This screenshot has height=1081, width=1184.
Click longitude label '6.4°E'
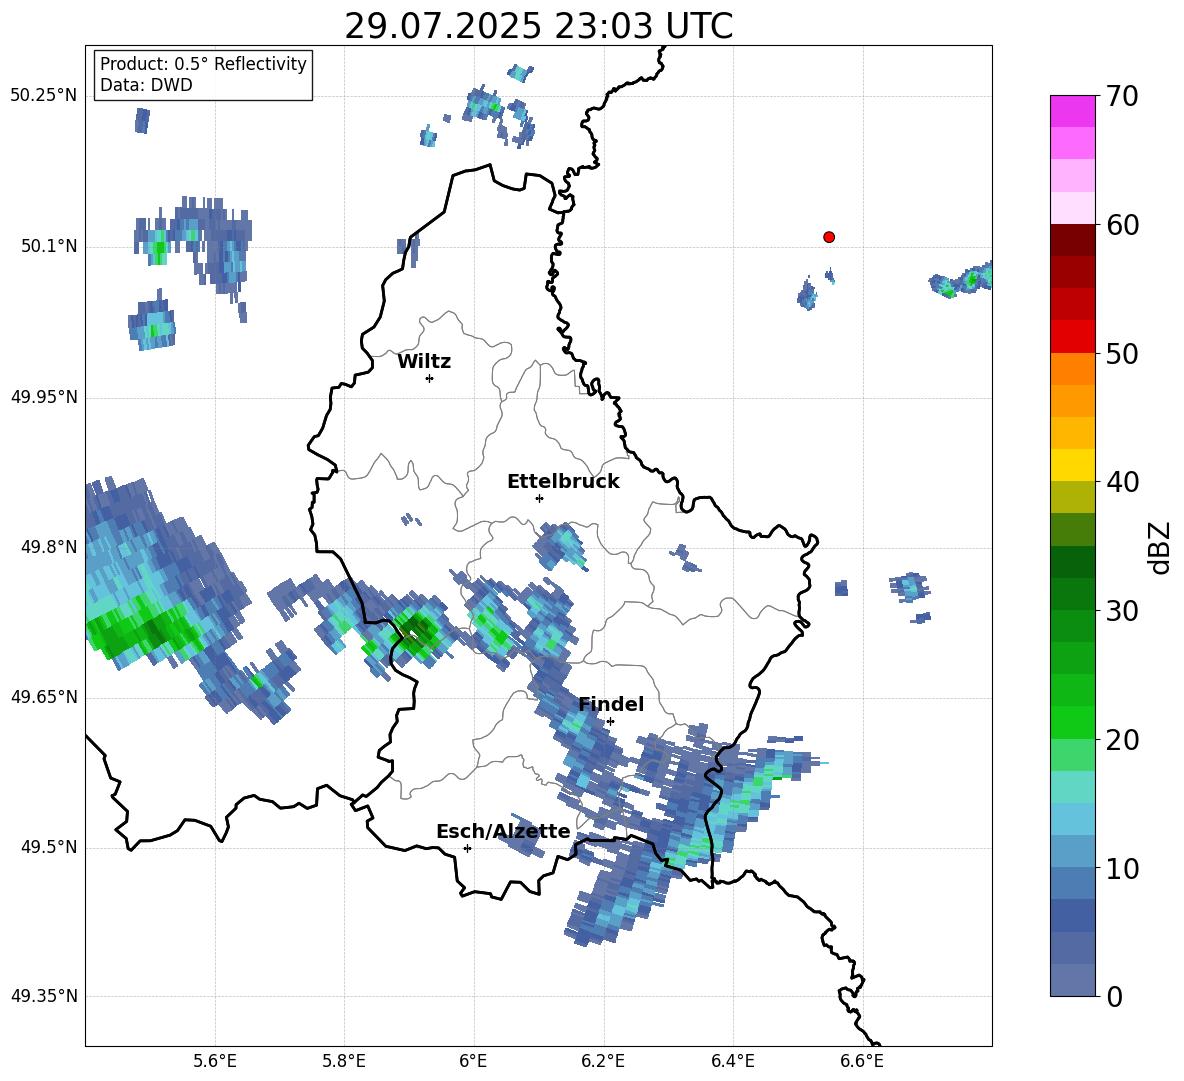tap(732, 1061)
